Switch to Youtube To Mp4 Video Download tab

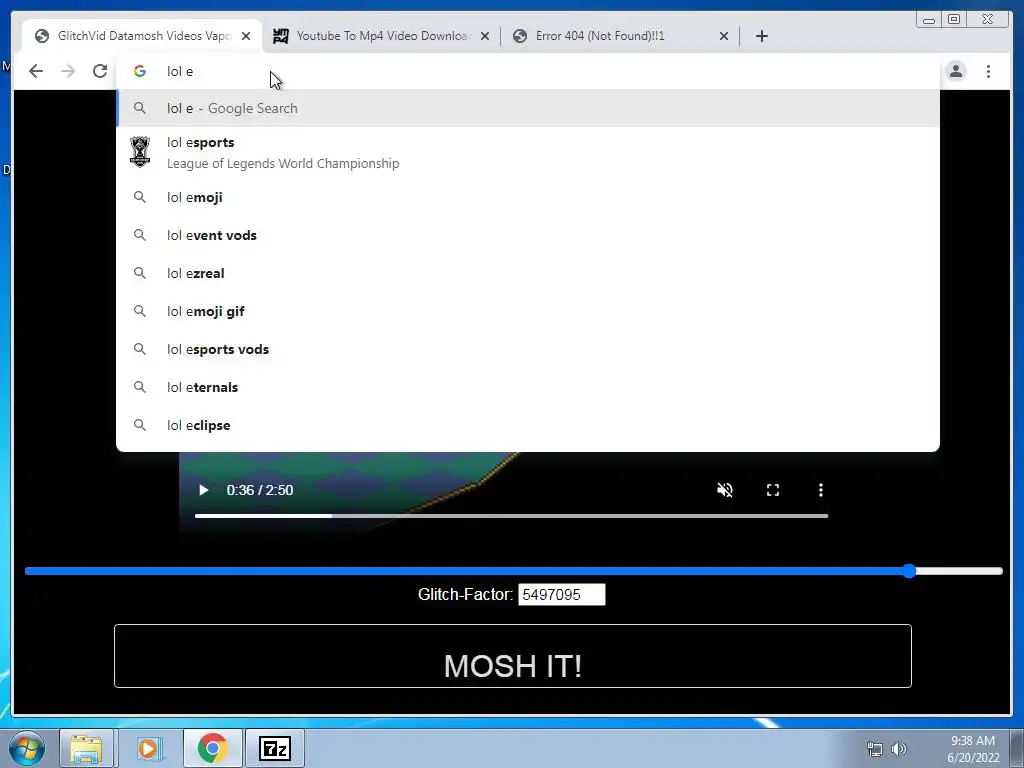pos(381,36)
